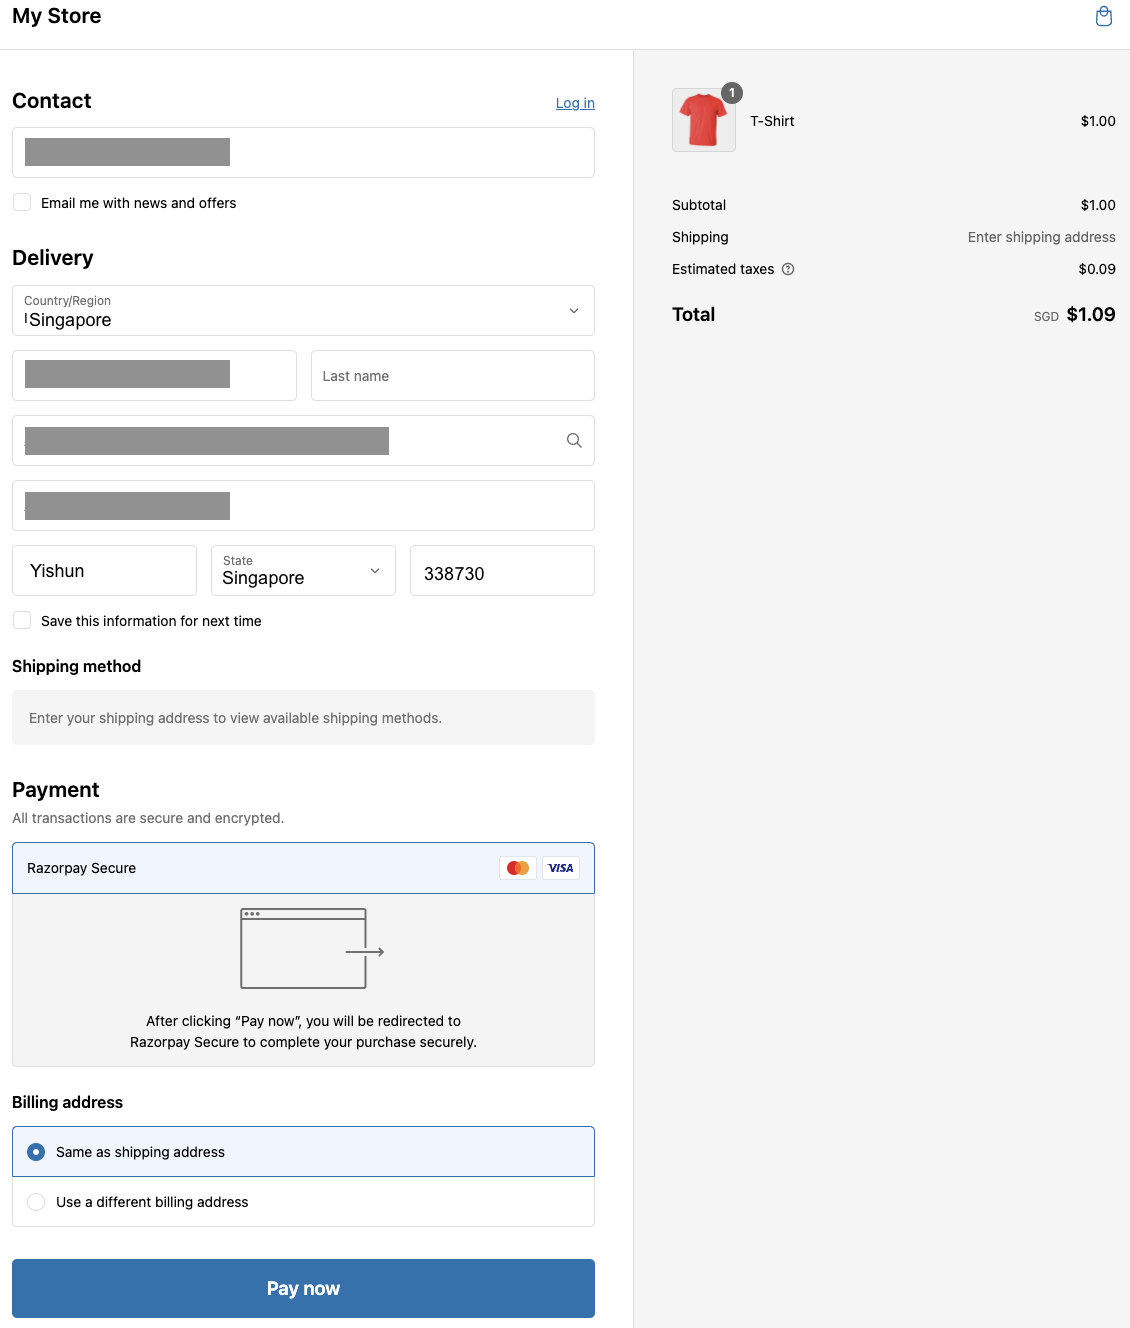Image resolution: width=1130 pixels, height=1328 pixels.
Task: Focus the first name input field
Action: point(154,375)
